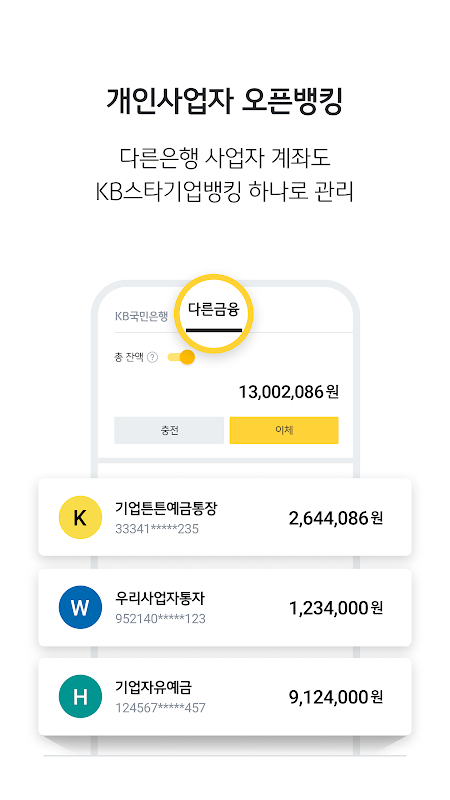
Task: Click account number 952140*****123
Action: coord(161,619)
